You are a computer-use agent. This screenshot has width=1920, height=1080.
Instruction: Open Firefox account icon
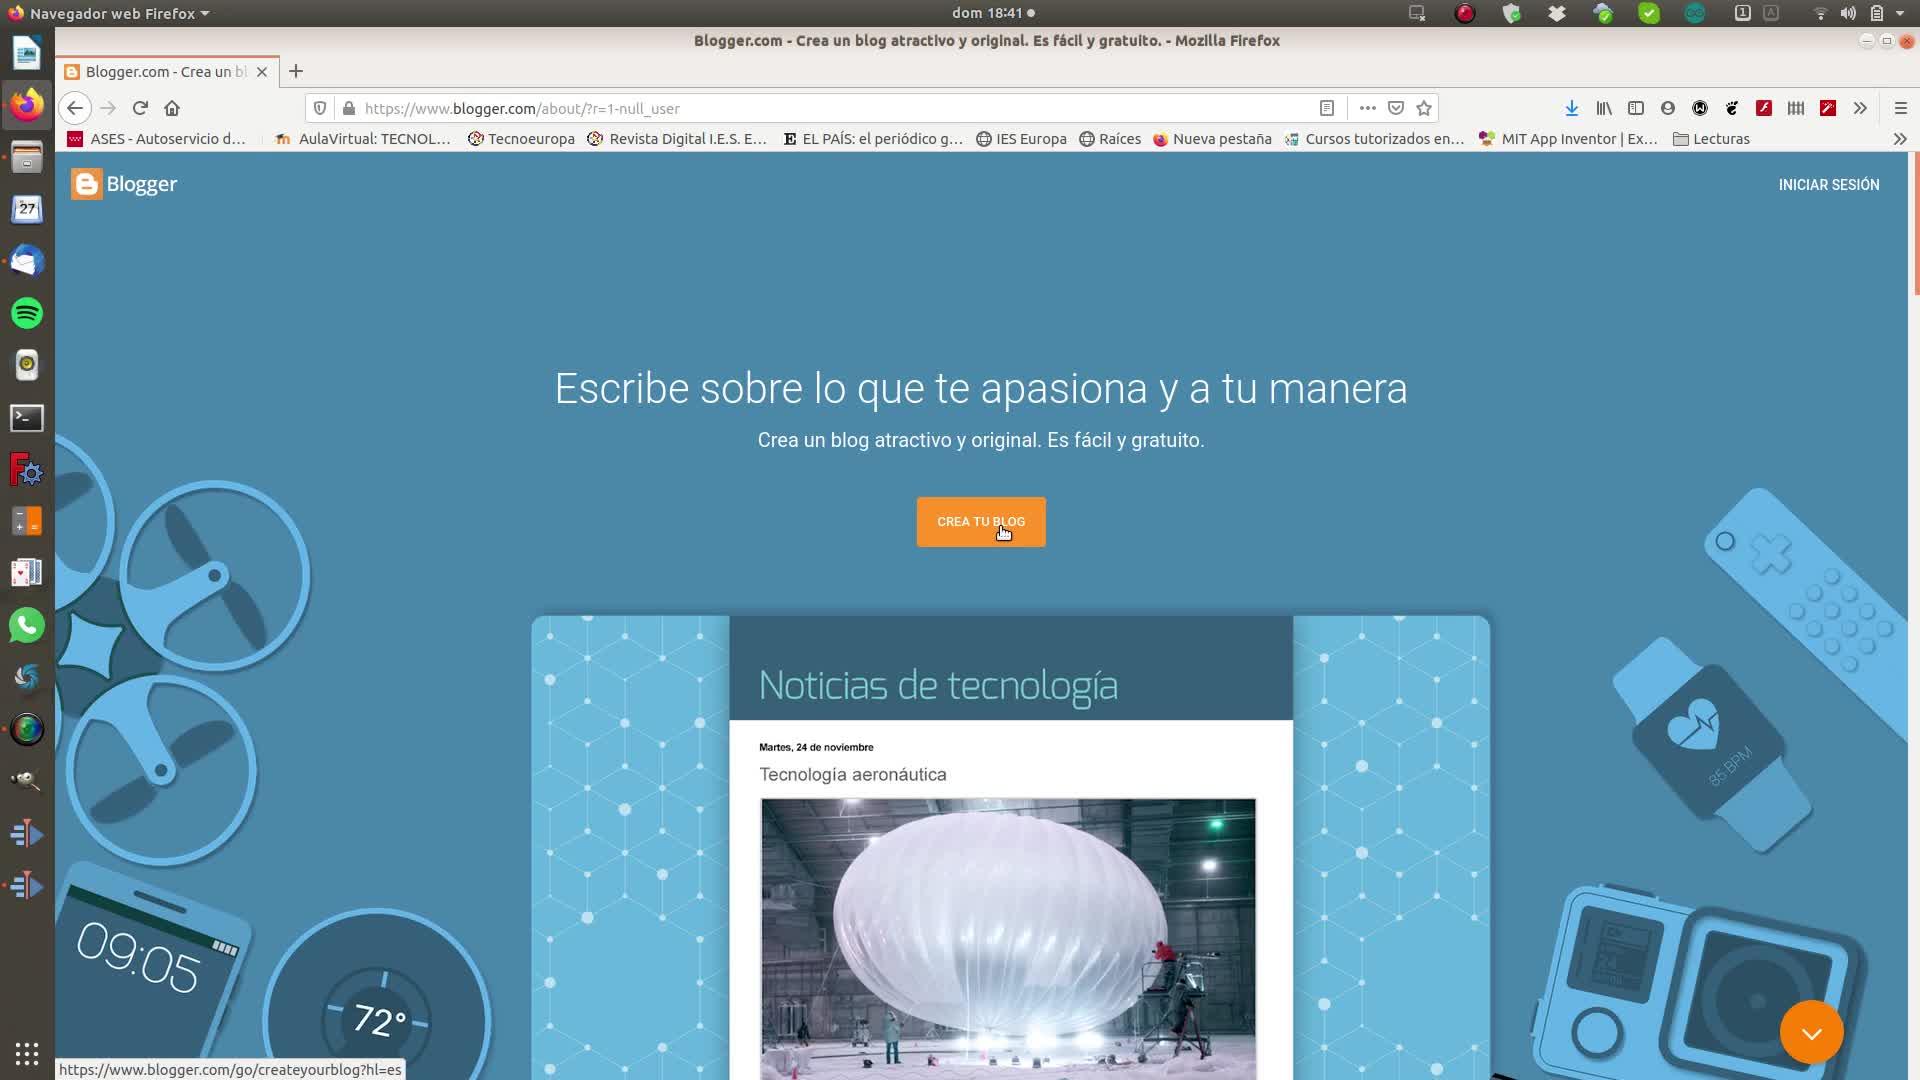click(x=1667, y=108)
